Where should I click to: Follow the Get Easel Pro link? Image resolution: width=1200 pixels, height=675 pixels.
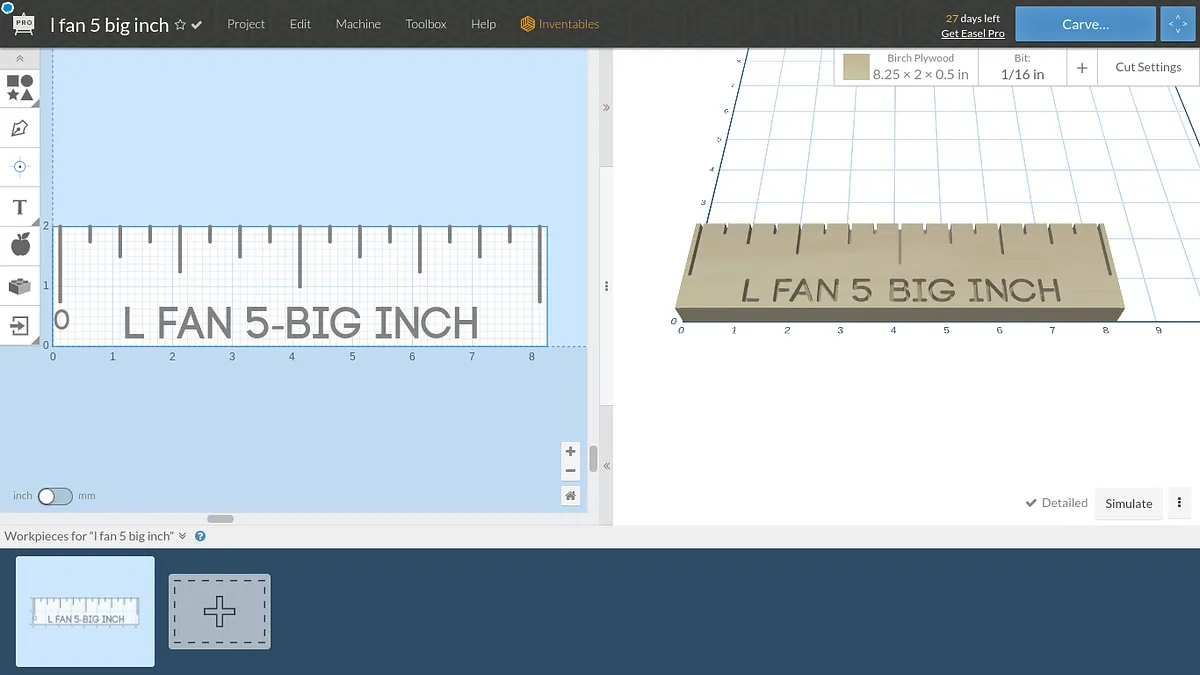[972, 34]
